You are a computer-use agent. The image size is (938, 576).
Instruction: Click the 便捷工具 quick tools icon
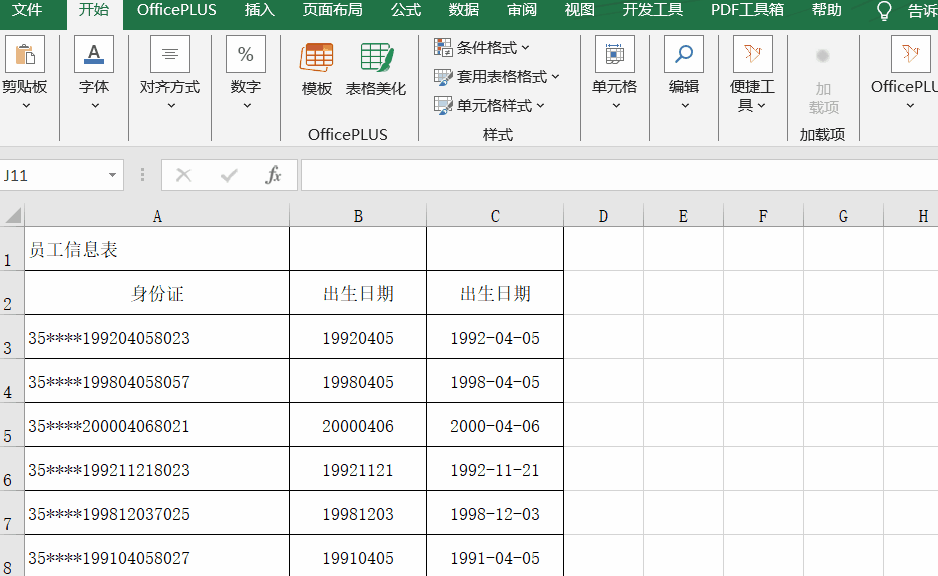tap(753, 54)
